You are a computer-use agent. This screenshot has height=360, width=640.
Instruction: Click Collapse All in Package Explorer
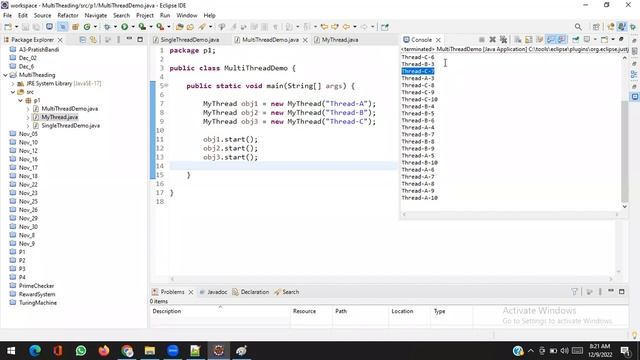[x=82, y=40]
